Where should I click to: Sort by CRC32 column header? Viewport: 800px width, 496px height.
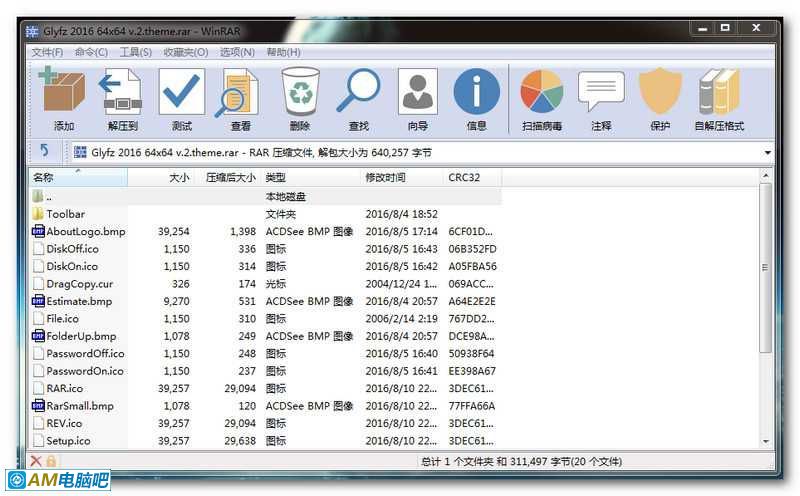pos(472,178)
